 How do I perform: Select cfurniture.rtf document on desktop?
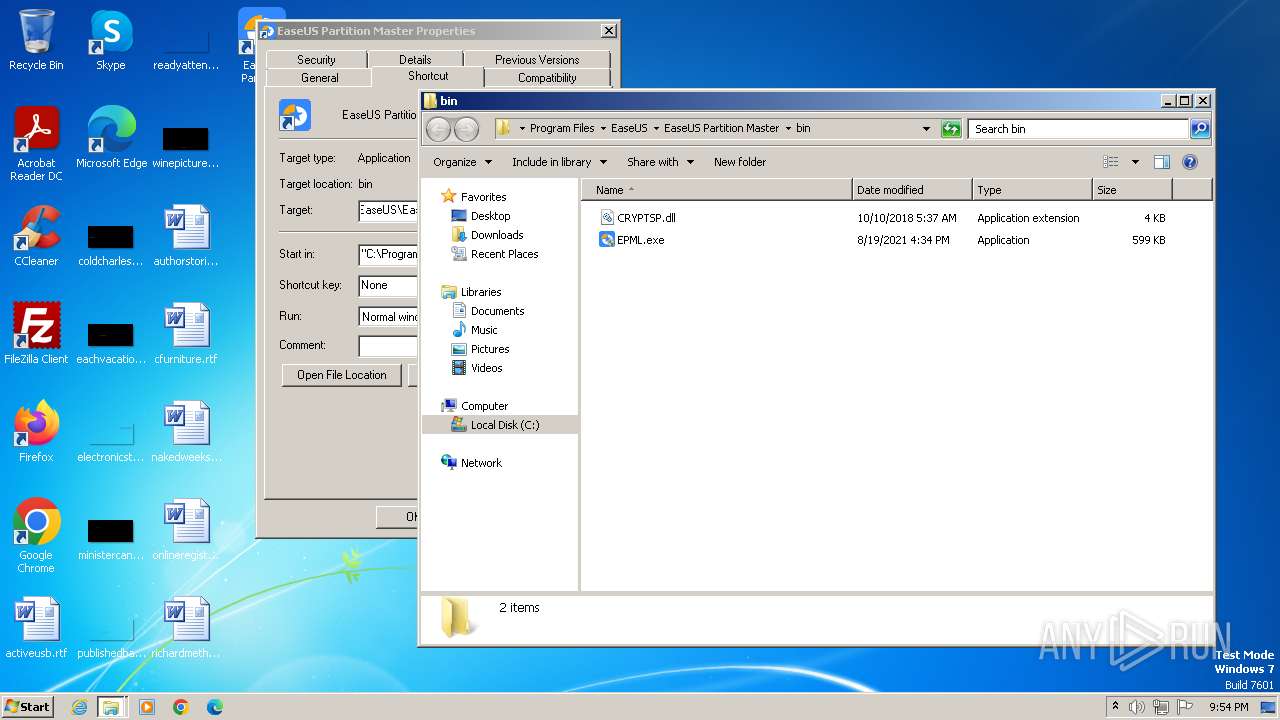(186, 334)
